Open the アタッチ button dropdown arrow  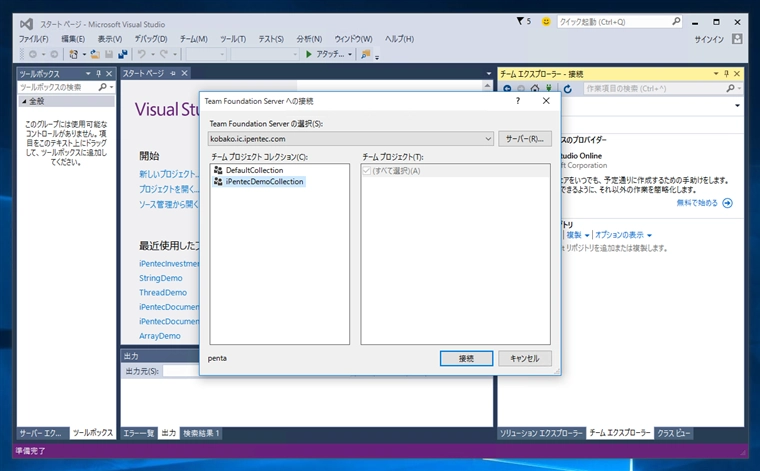[x=349, y=55]
